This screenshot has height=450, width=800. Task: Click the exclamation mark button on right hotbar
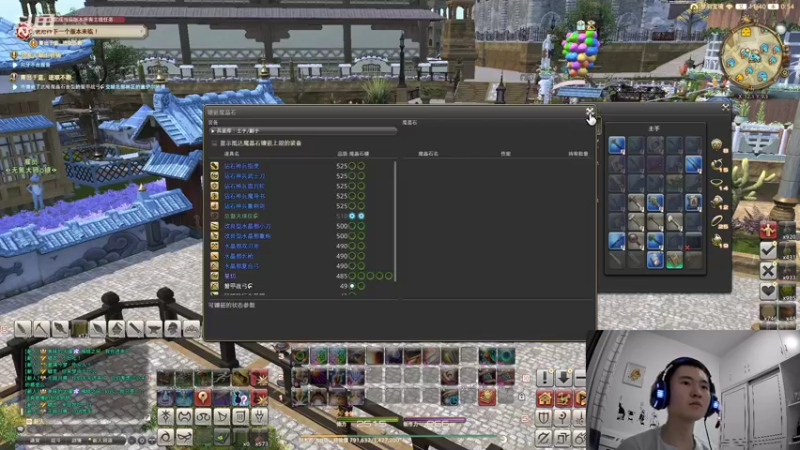pos(544,378)
